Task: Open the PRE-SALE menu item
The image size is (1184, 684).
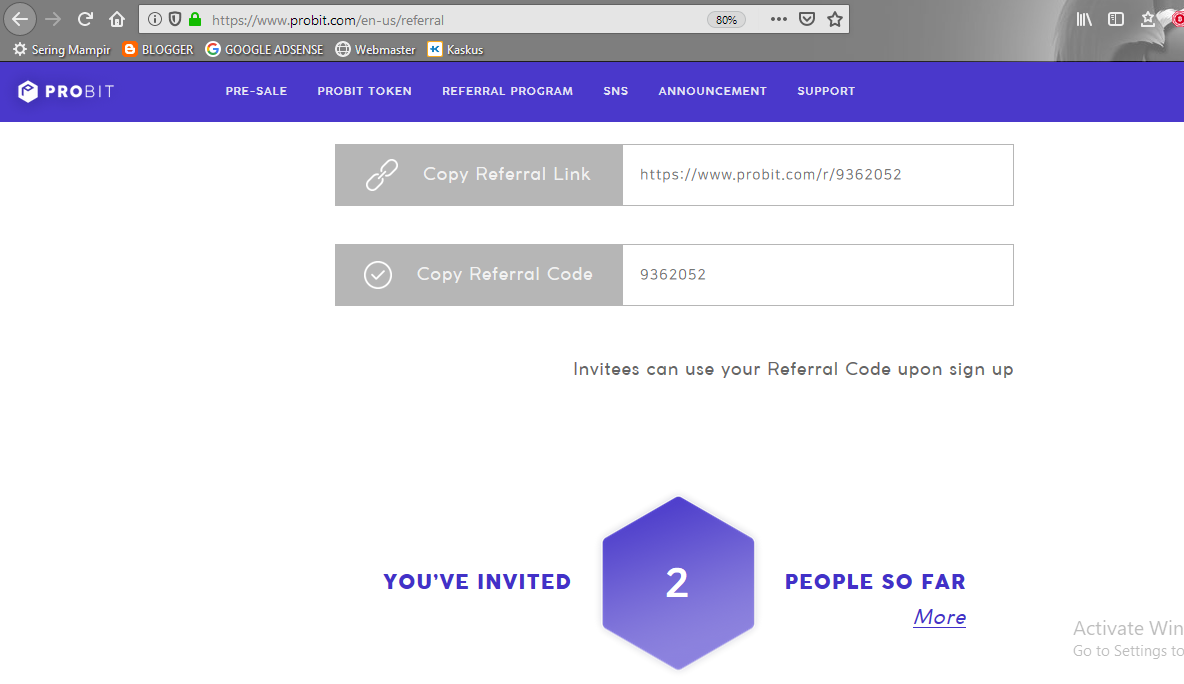Action: coord(256,91)
